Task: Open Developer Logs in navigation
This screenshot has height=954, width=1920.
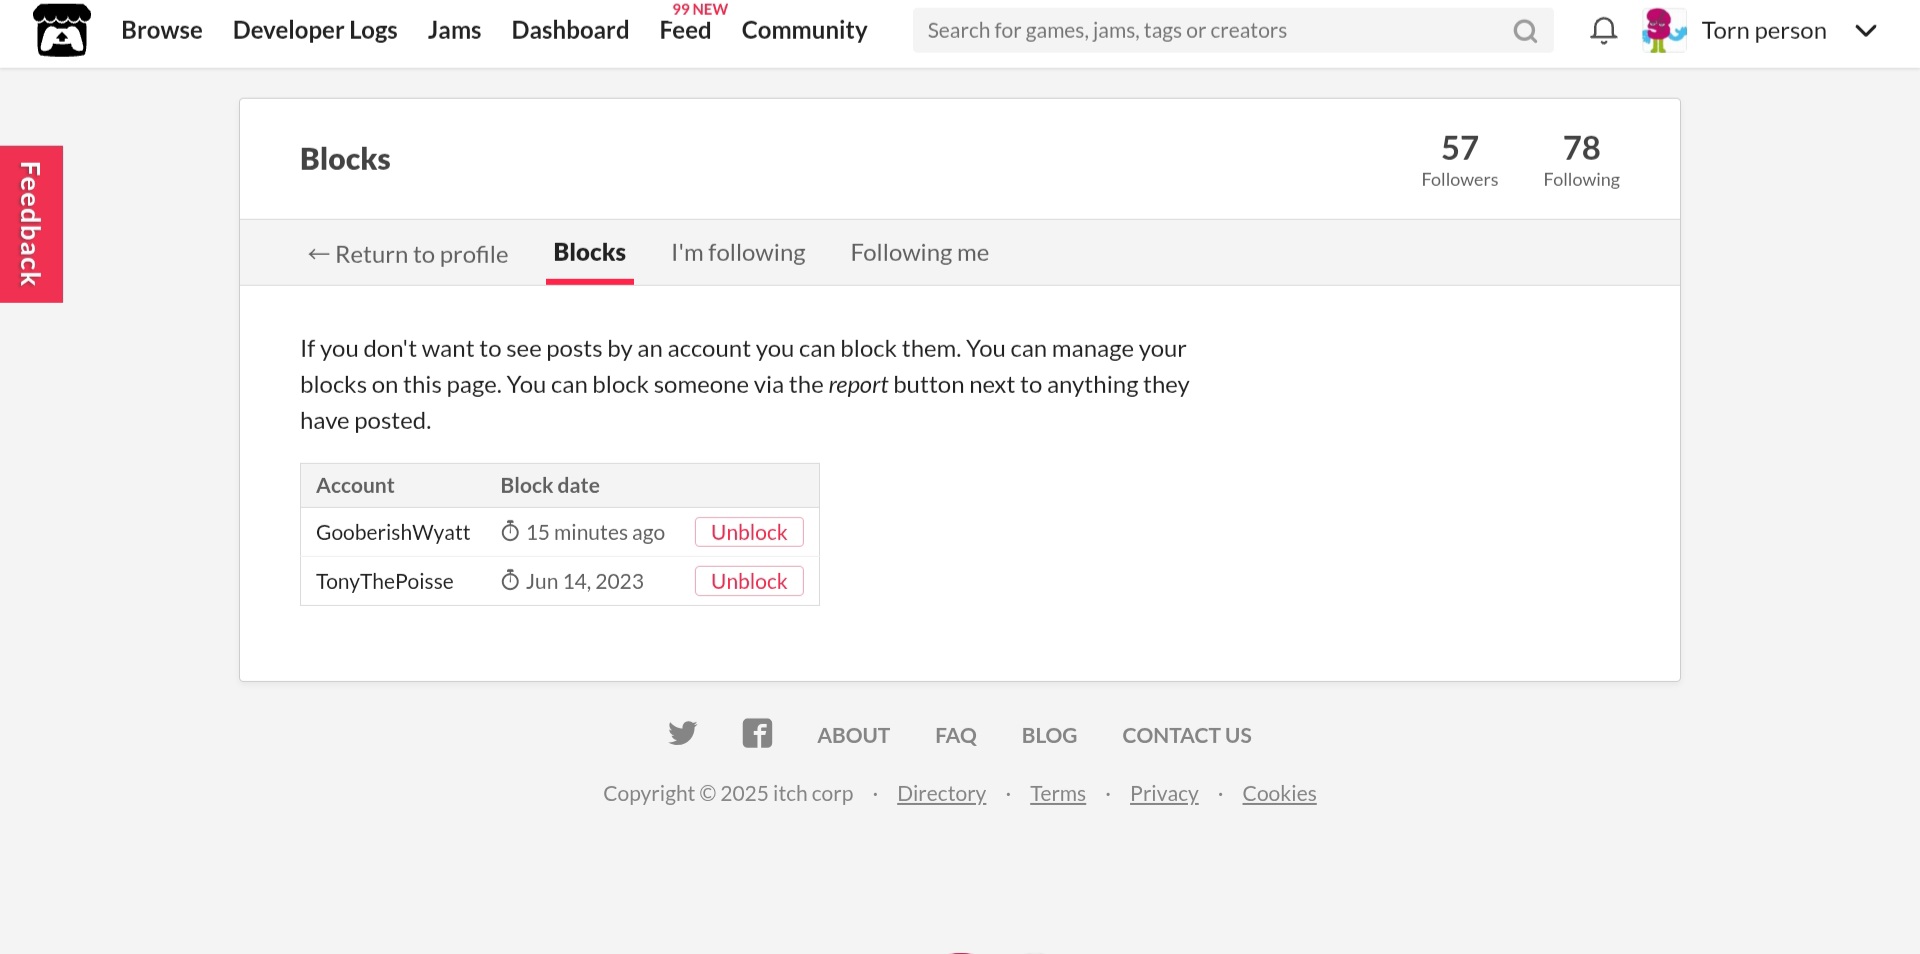Action: 315,31
